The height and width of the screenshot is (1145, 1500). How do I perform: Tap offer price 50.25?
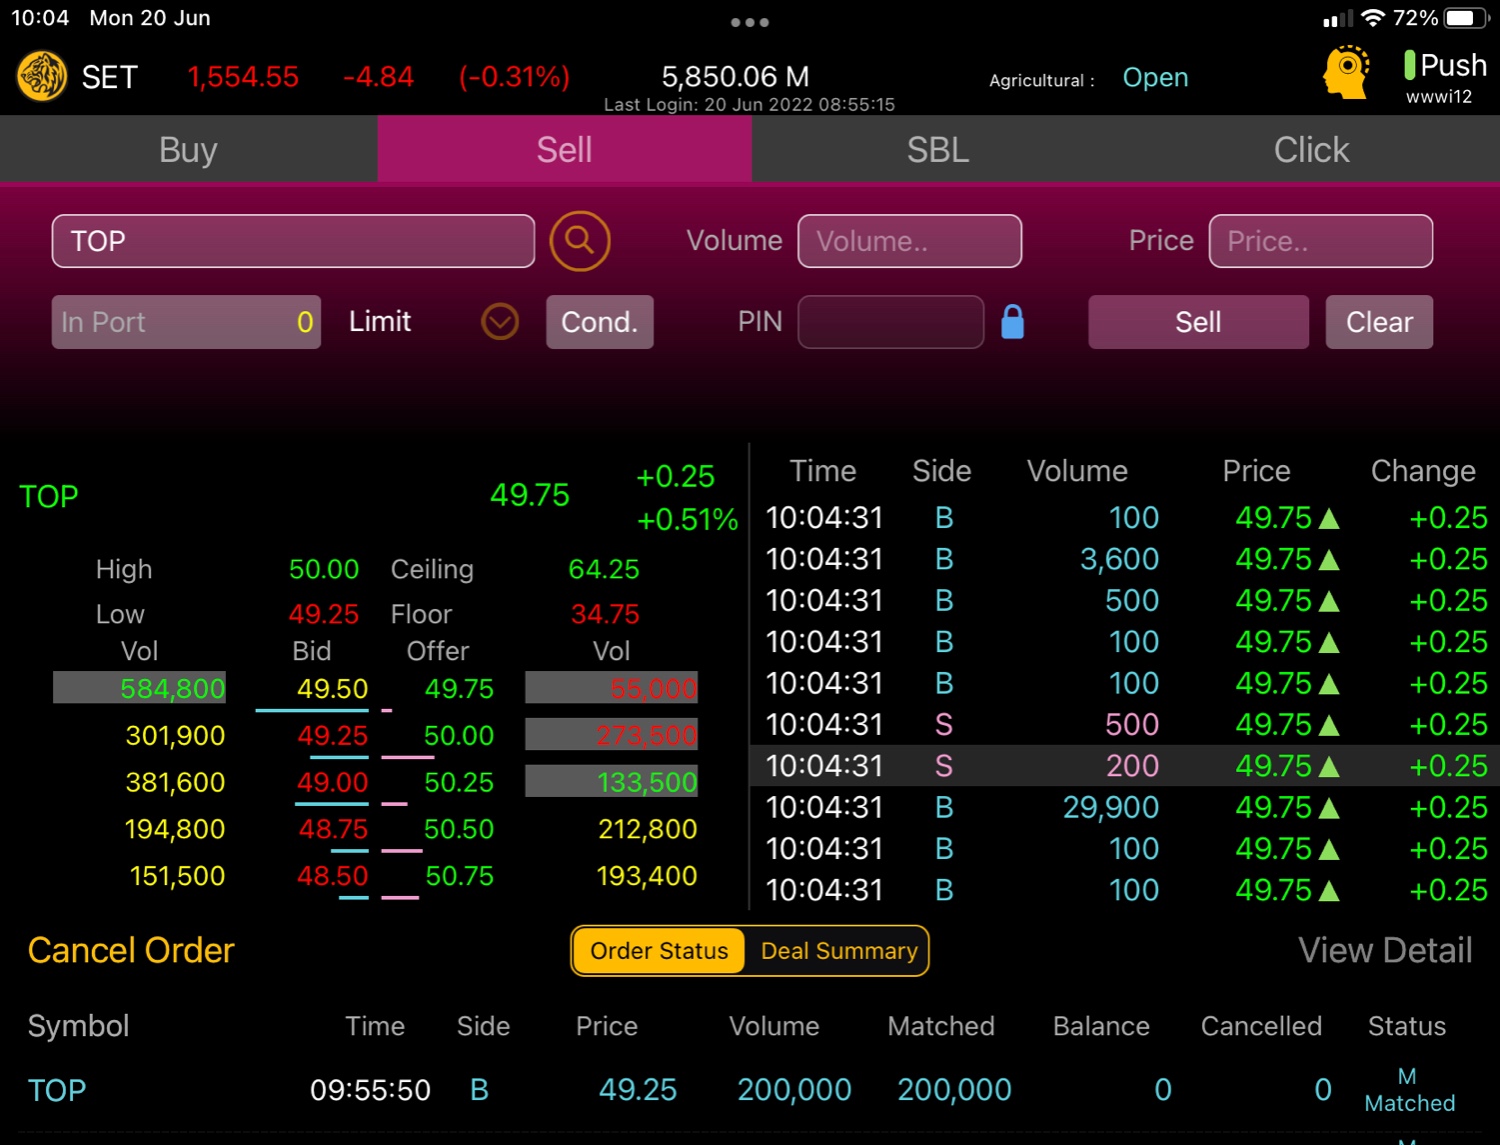459,782
